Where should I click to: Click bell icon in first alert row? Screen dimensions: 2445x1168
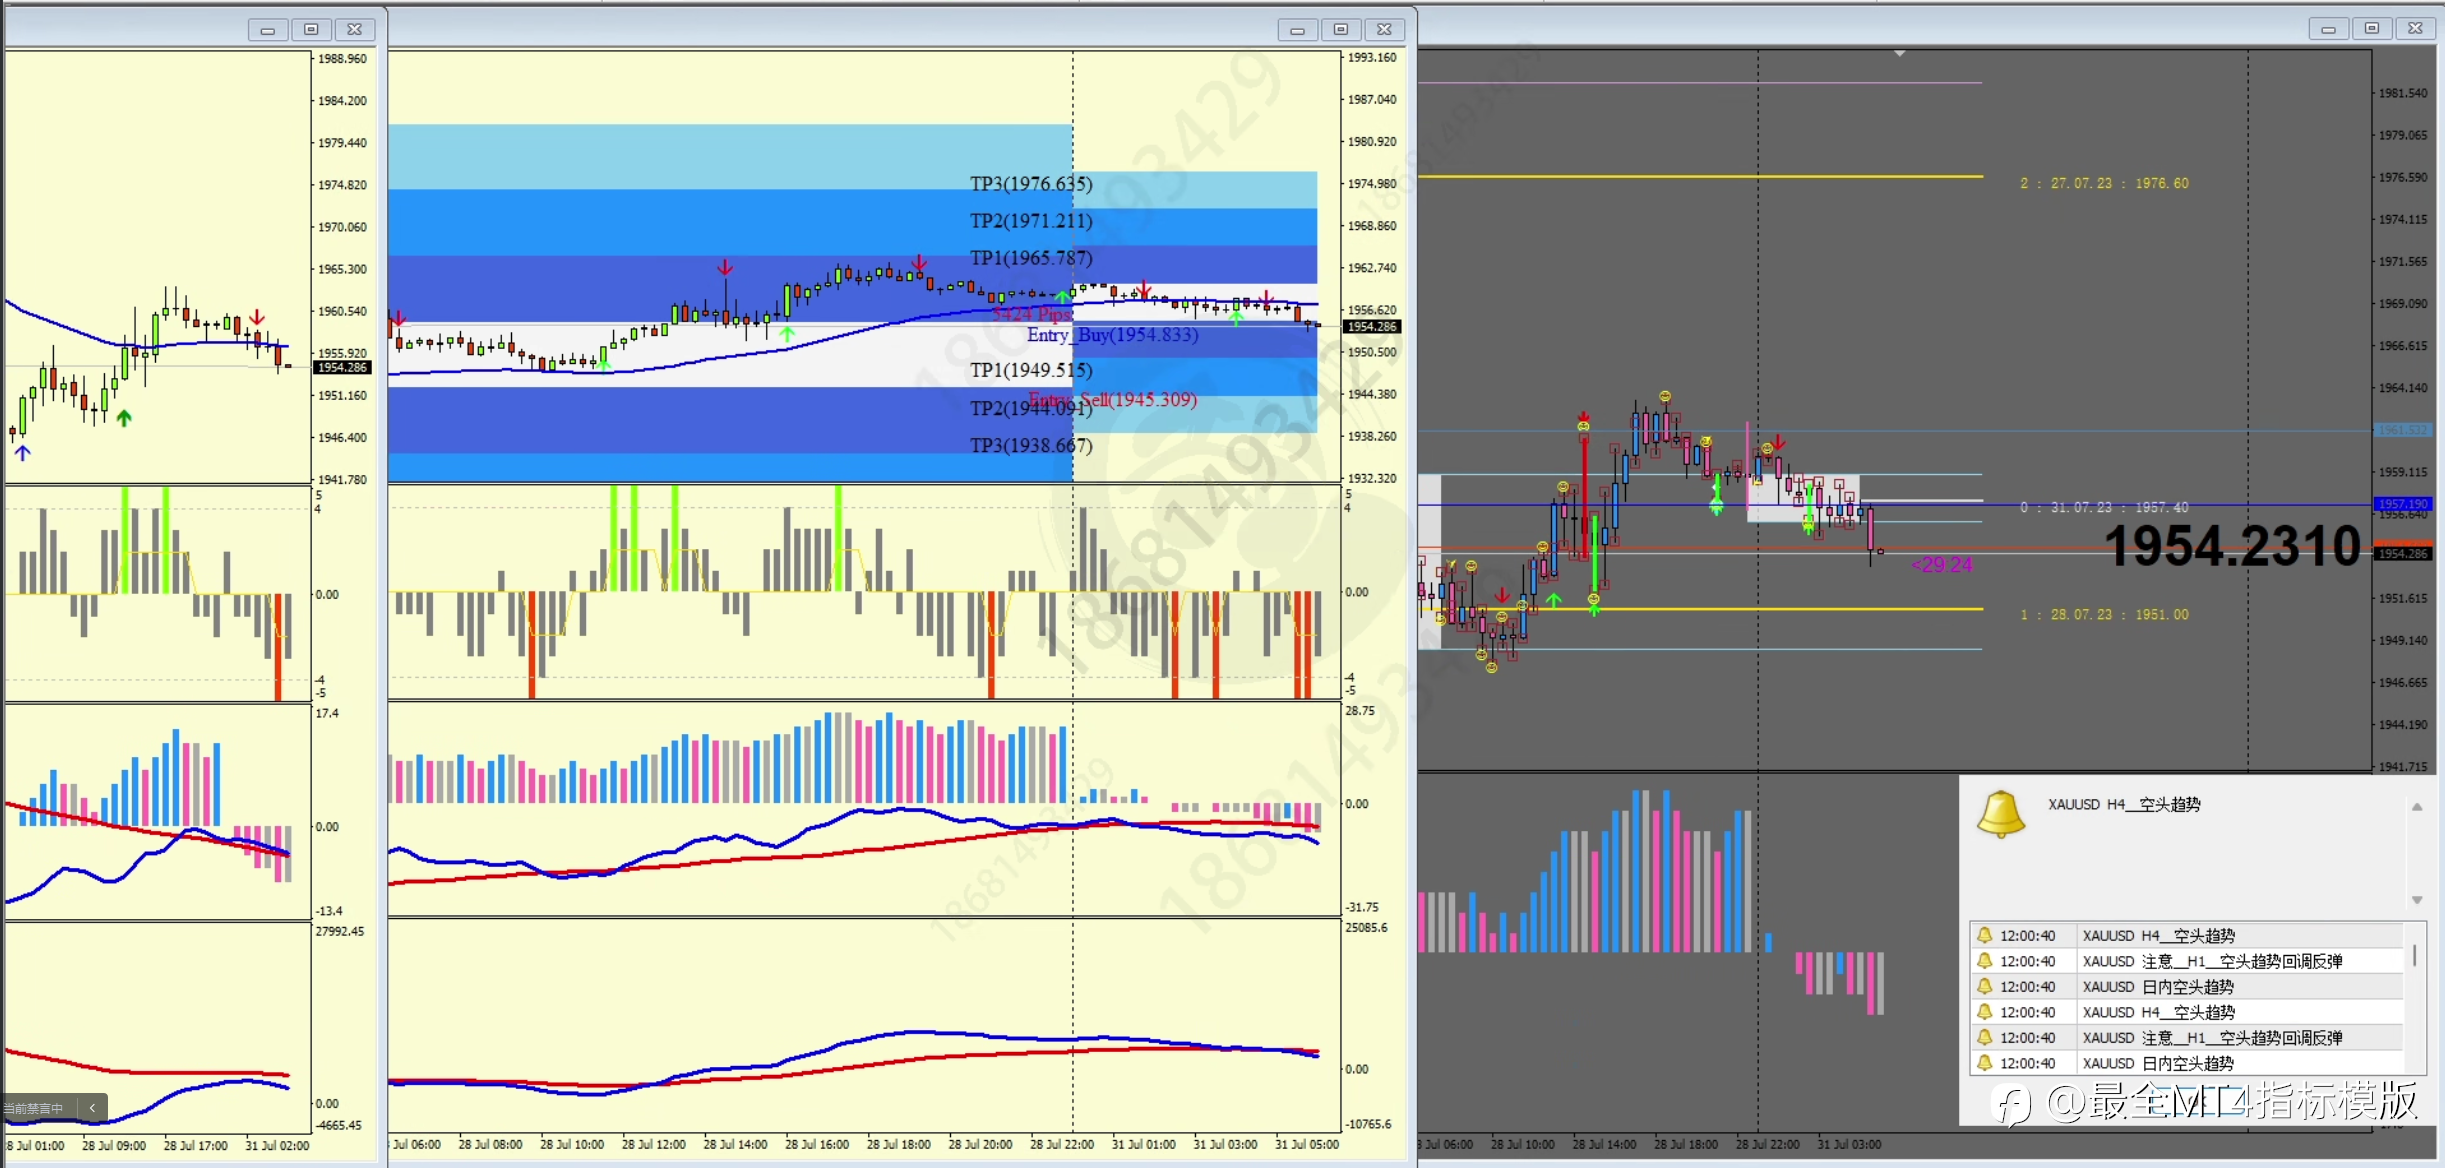(1985, 936)
